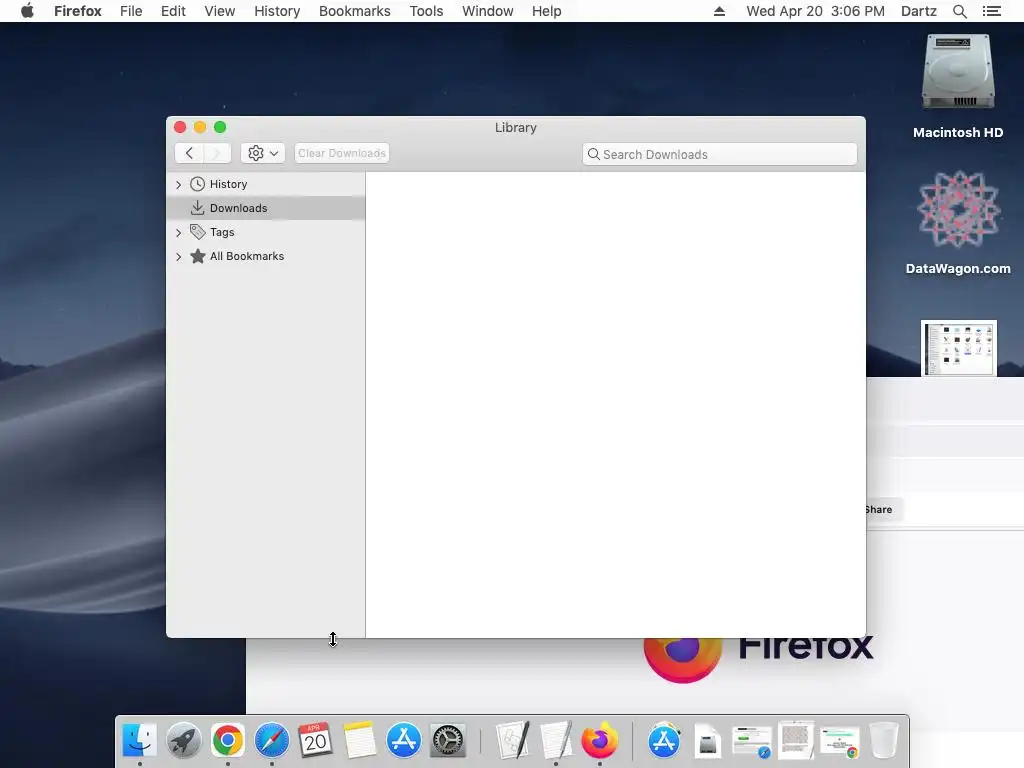Select the screenshot thumbnail on desktop
This screenshot has height=768, width=1024.
click(x=959, y=348)
